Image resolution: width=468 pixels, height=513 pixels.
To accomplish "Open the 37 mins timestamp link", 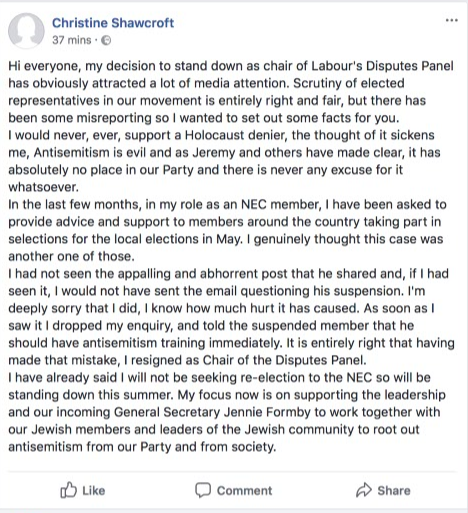I will [x=72, y=40].
